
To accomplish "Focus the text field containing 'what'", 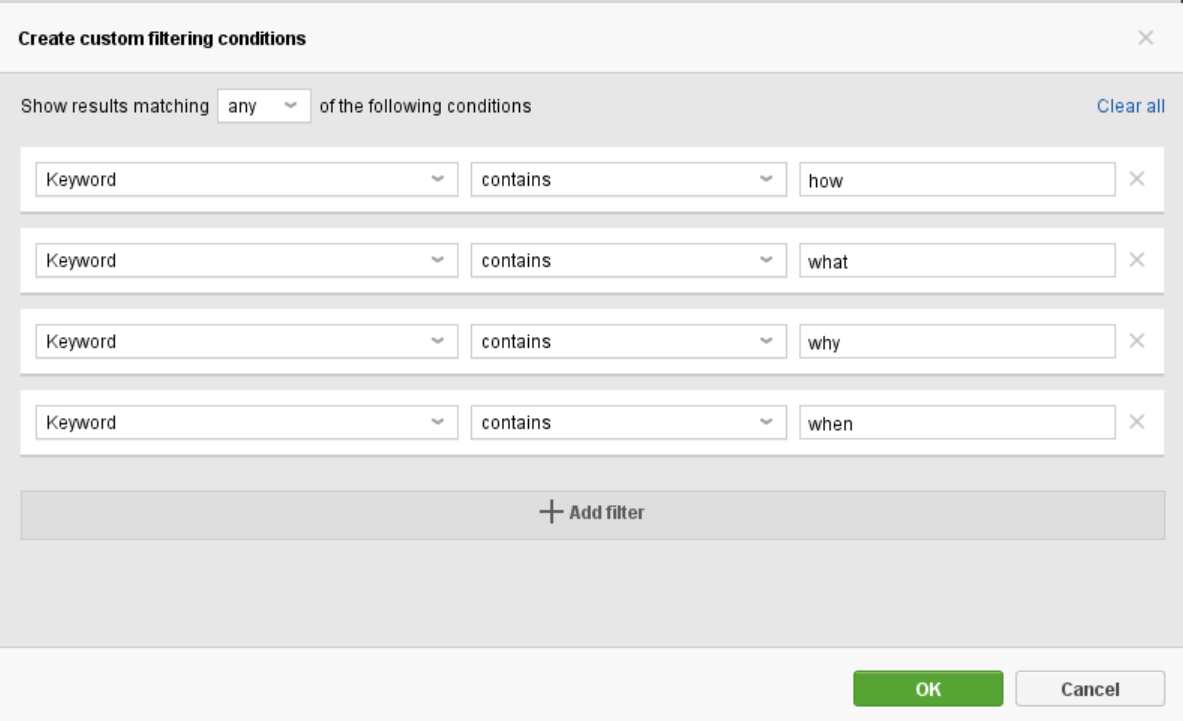I will (x=957, y=260).
